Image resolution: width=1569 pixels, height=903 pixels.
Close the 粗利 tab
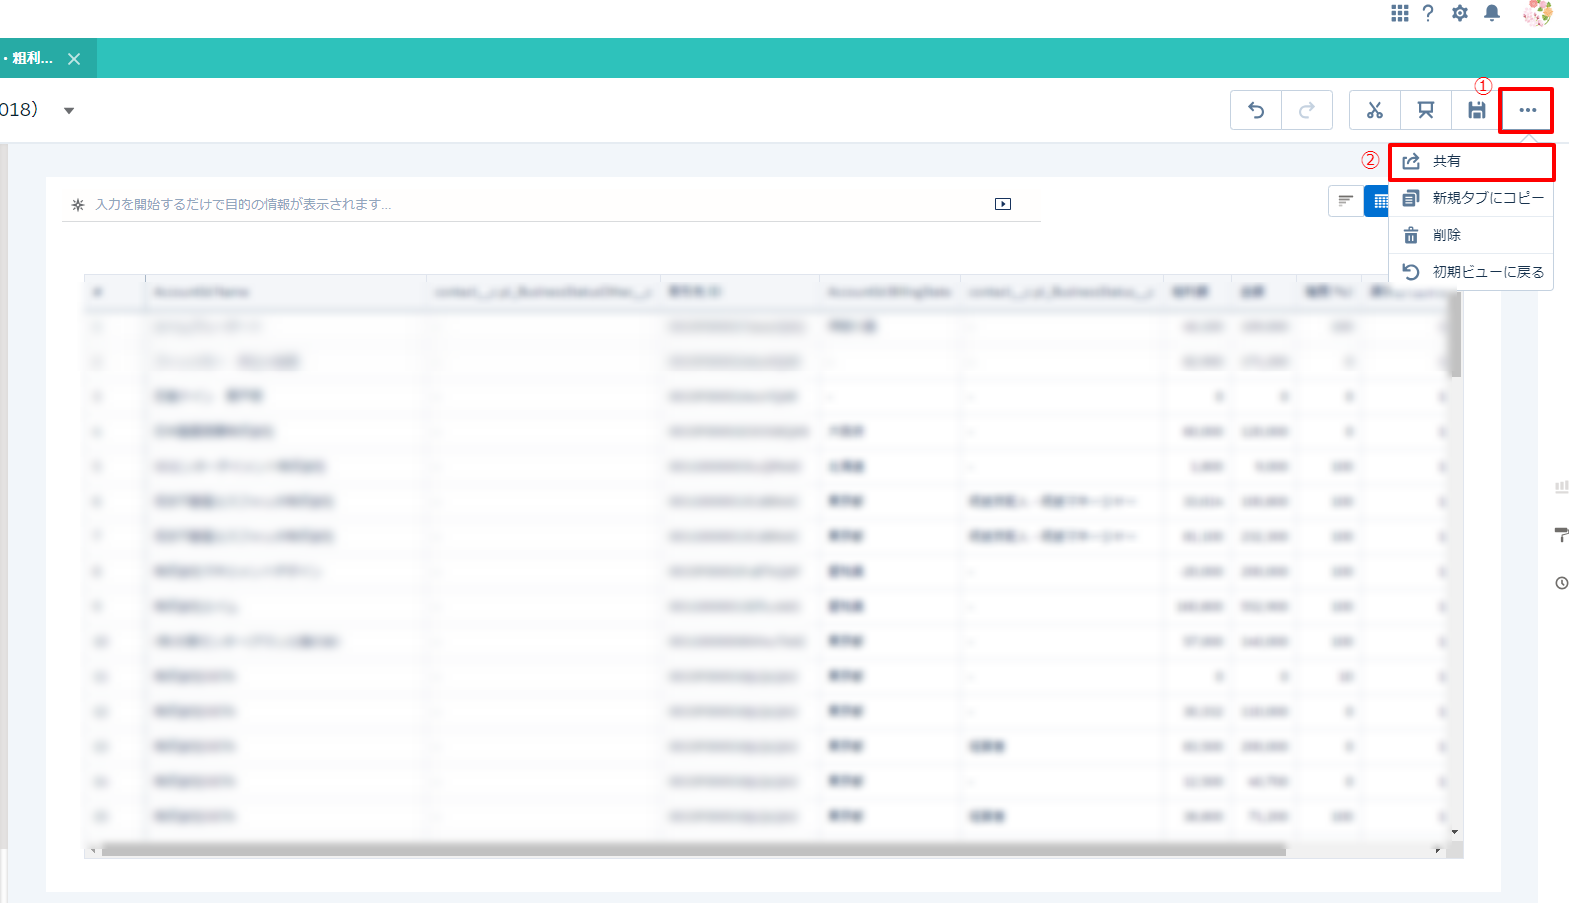tap(74, 59)
